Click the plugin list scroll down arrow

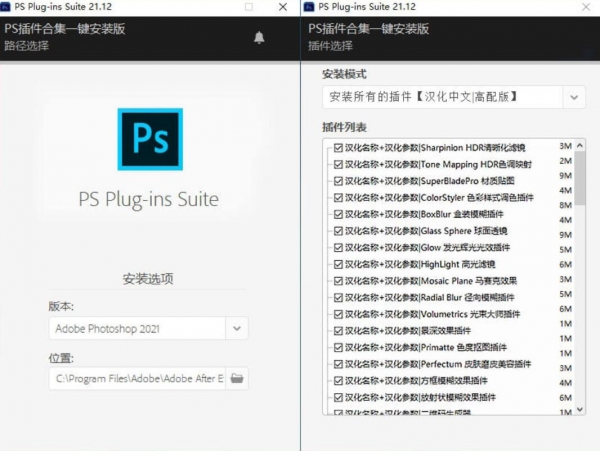(580, 409)
